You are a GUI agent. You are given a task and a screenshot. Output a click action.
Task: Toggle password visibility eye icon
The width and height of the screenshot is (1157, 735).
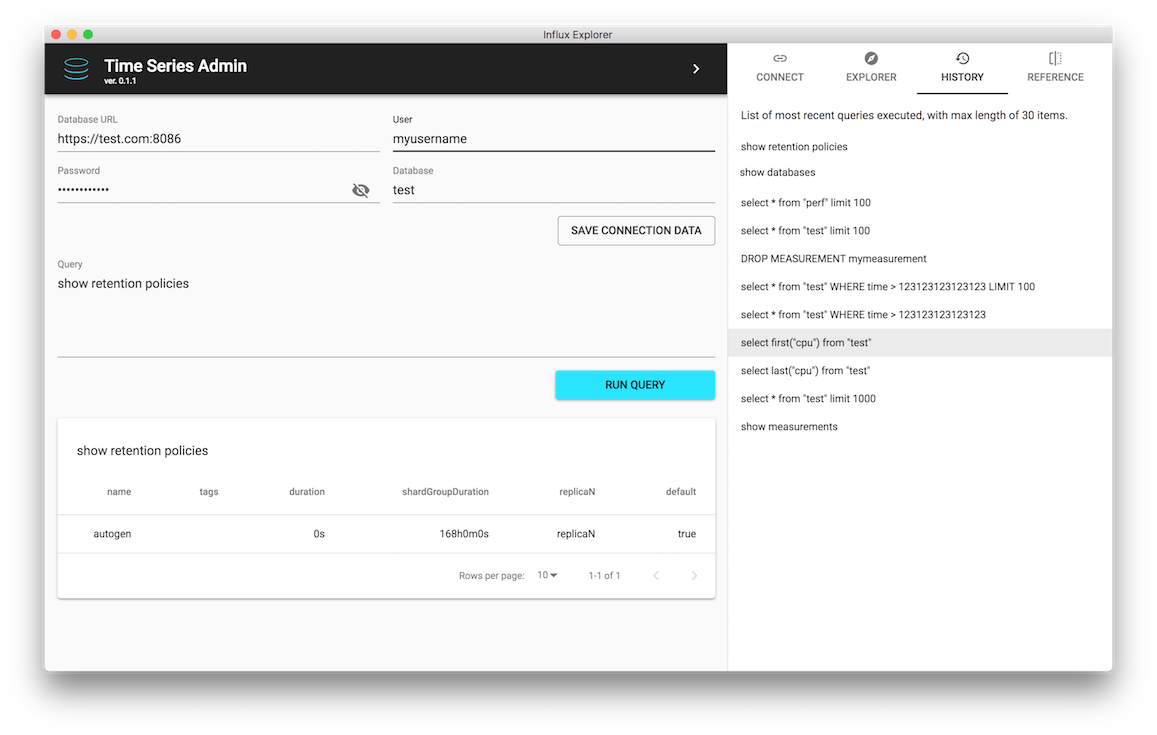point(361,190)
